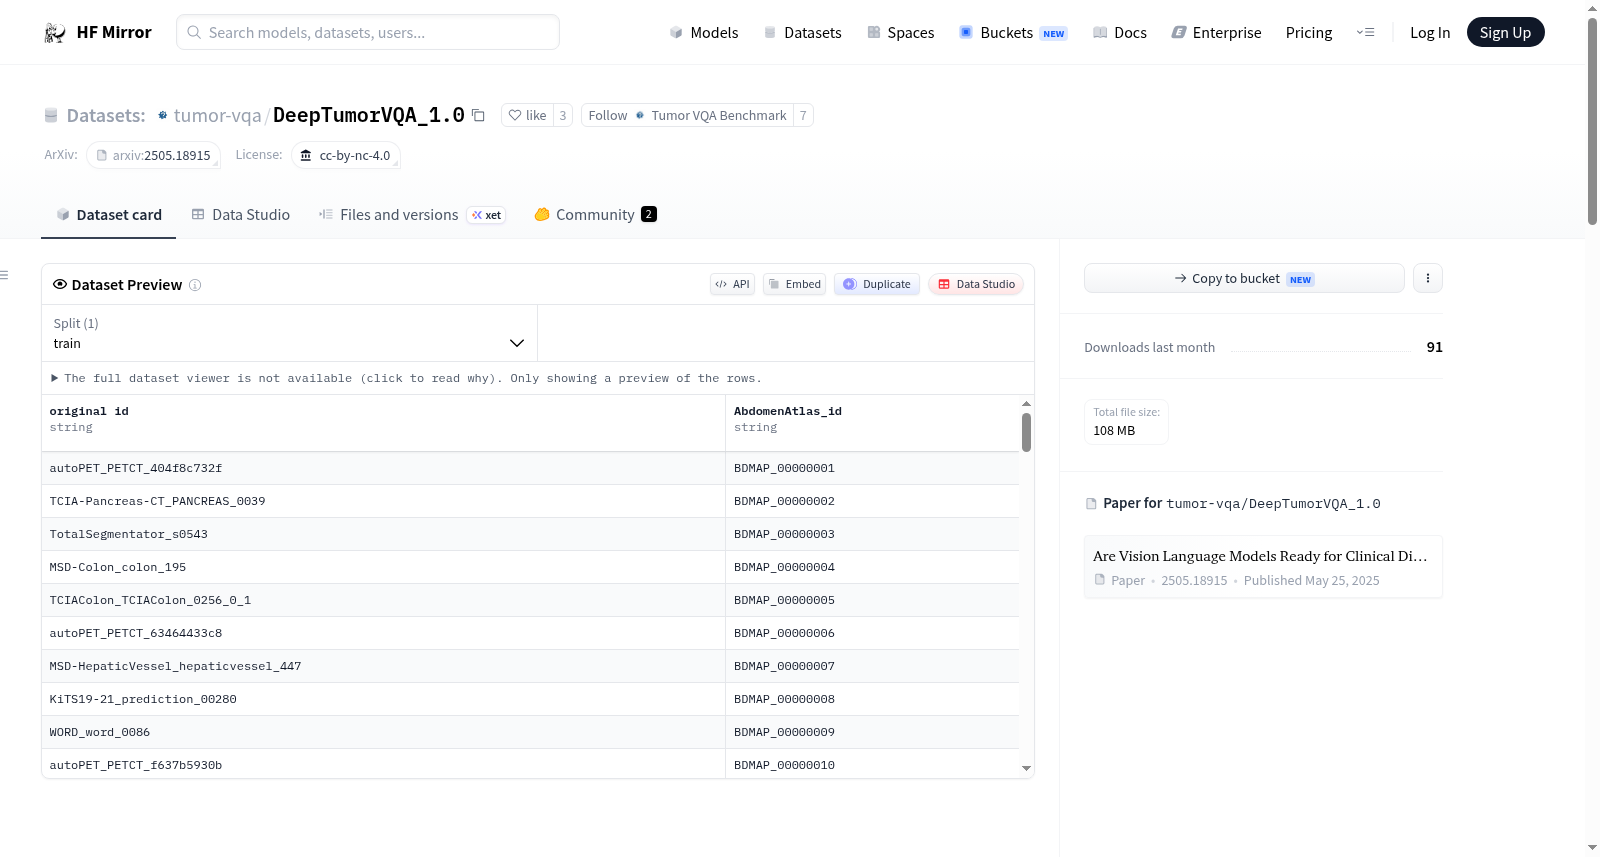Select cell MSD-Colon_colon_195
1600x857 pixels.
(x=383, y=567)
